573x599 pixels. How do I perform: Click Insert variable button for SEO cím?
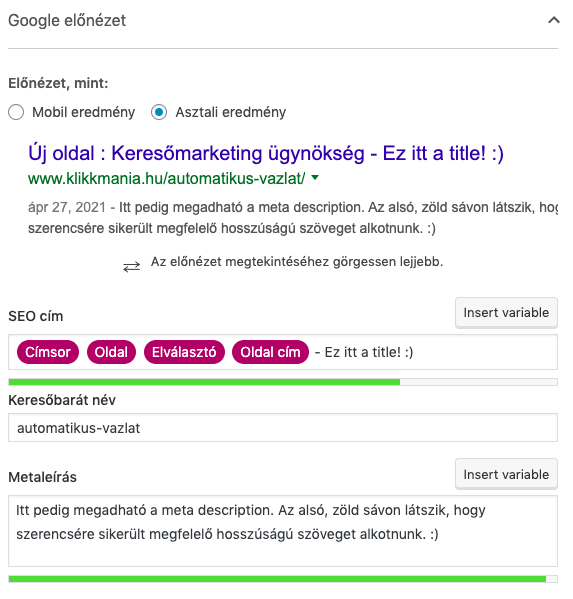click(506, 313)
